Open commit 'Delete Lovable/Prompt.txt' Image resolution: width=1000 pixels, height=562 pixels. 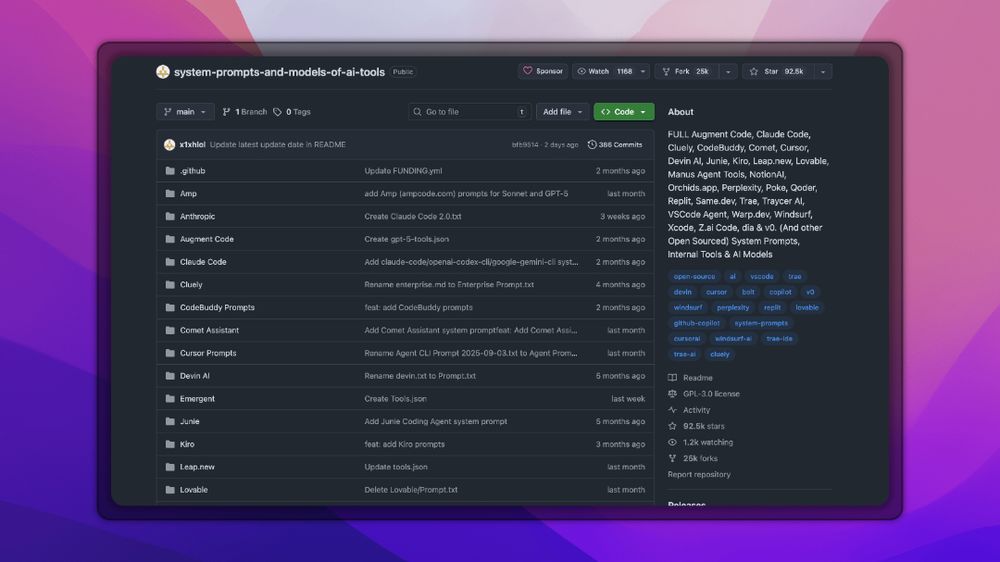411,490
